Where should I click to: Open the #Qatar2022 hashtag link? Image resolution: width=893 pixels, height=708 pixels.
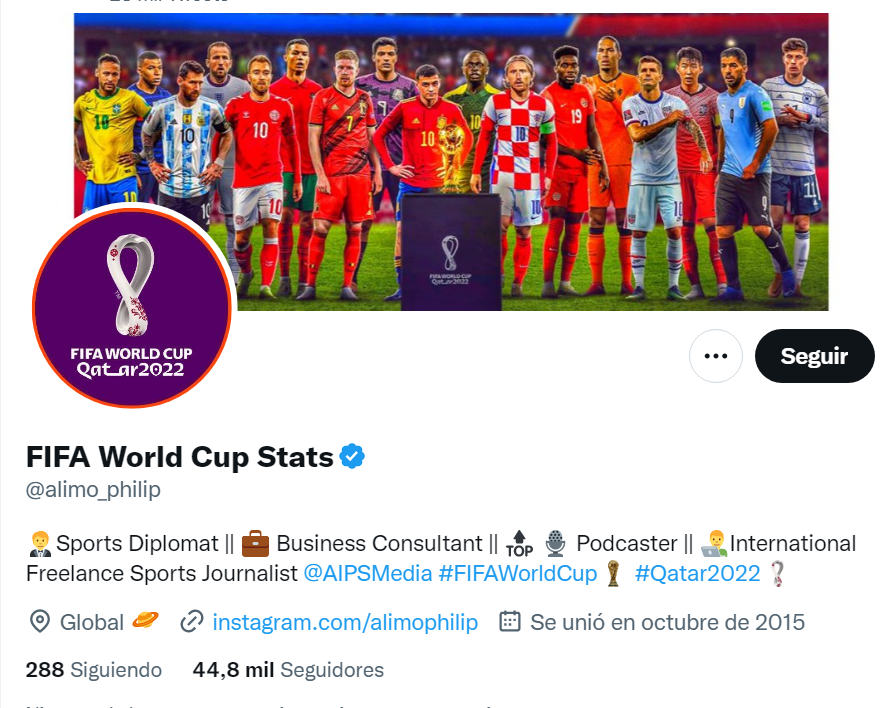(697, 573)
